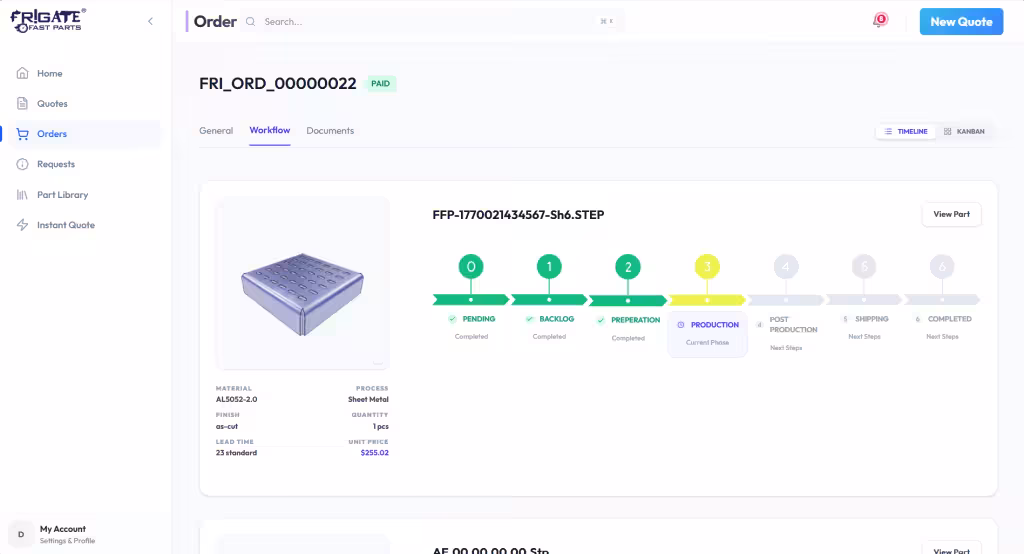1024x554 pixels.
Task: Go to Requests in sidebar
Action: (x=56, y=164)
